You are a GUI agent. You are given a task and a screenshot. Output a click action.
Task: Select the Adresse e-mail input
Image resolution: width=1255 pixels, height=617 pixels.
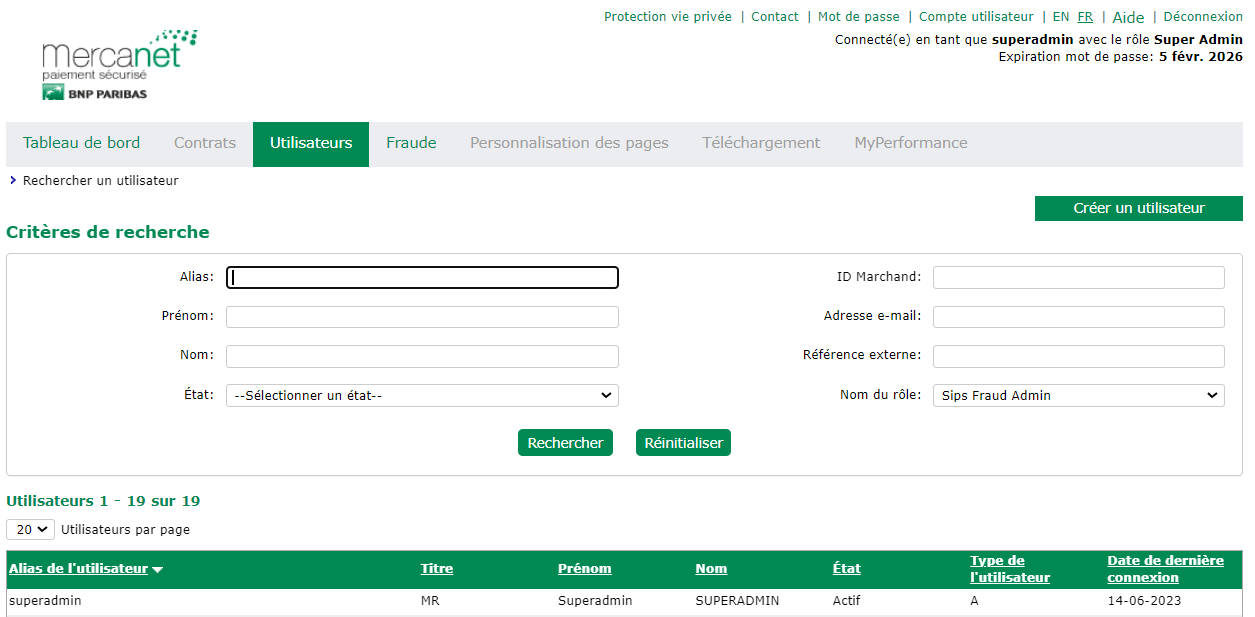pos(1078,317)
